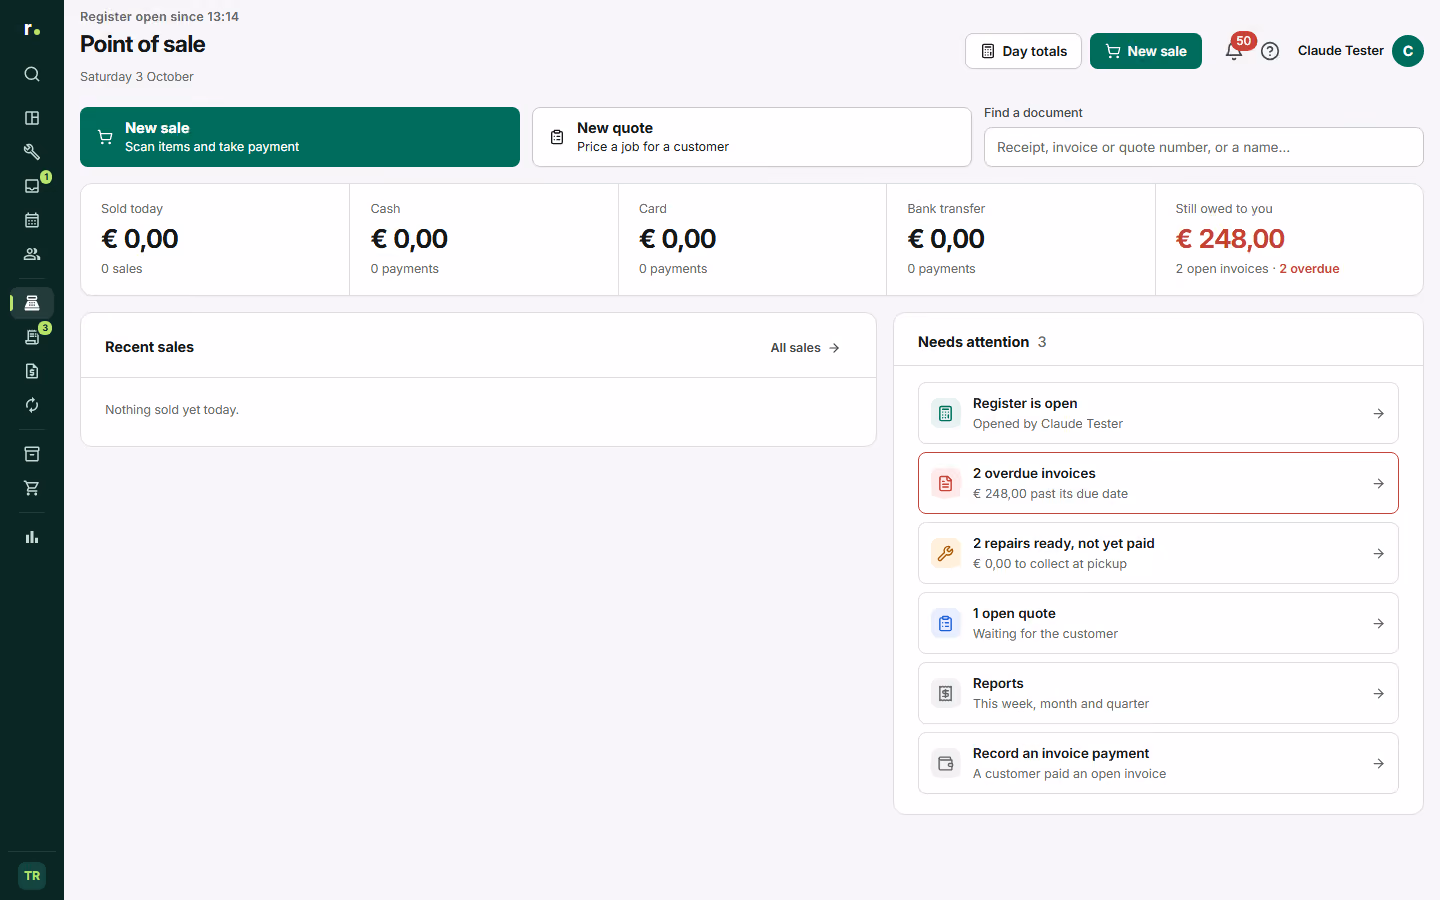The height and width of the screenshot is (900, 1440).
Task: Open the inventory archive box icon
Action: coord(32,454)
